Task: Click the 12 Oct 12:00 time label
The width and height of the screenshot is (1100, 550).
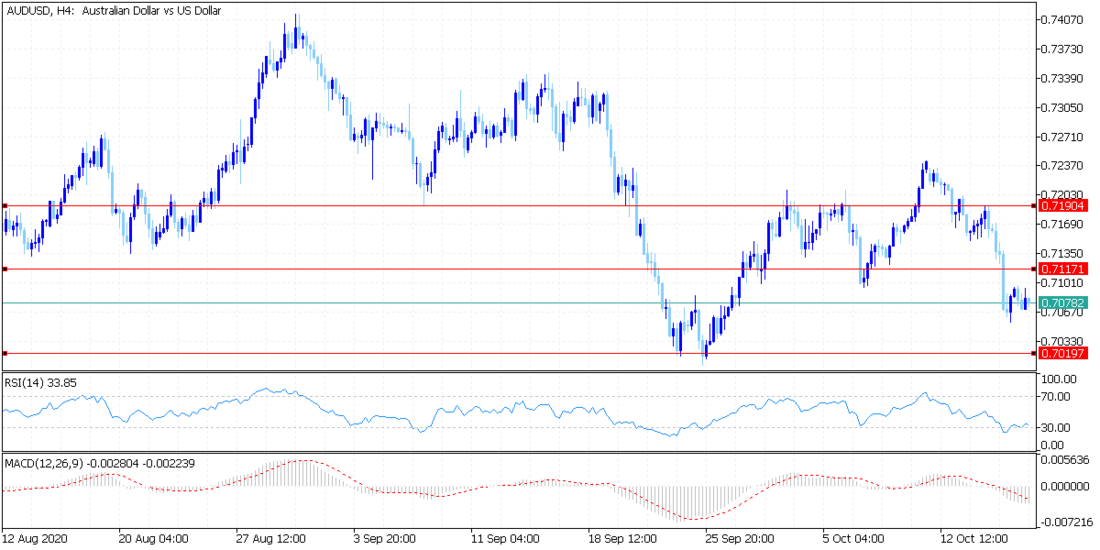Action: pos(976,539)
